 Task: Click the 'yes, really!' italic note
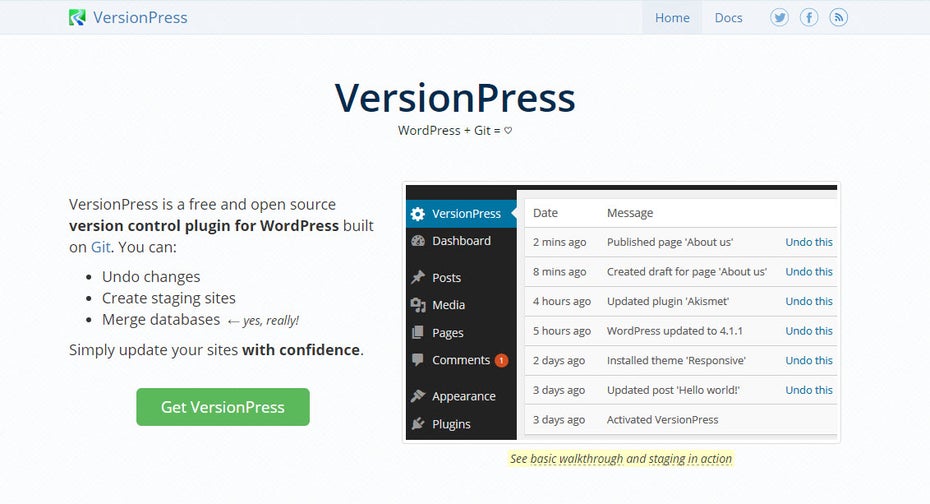tap(270, 321)
